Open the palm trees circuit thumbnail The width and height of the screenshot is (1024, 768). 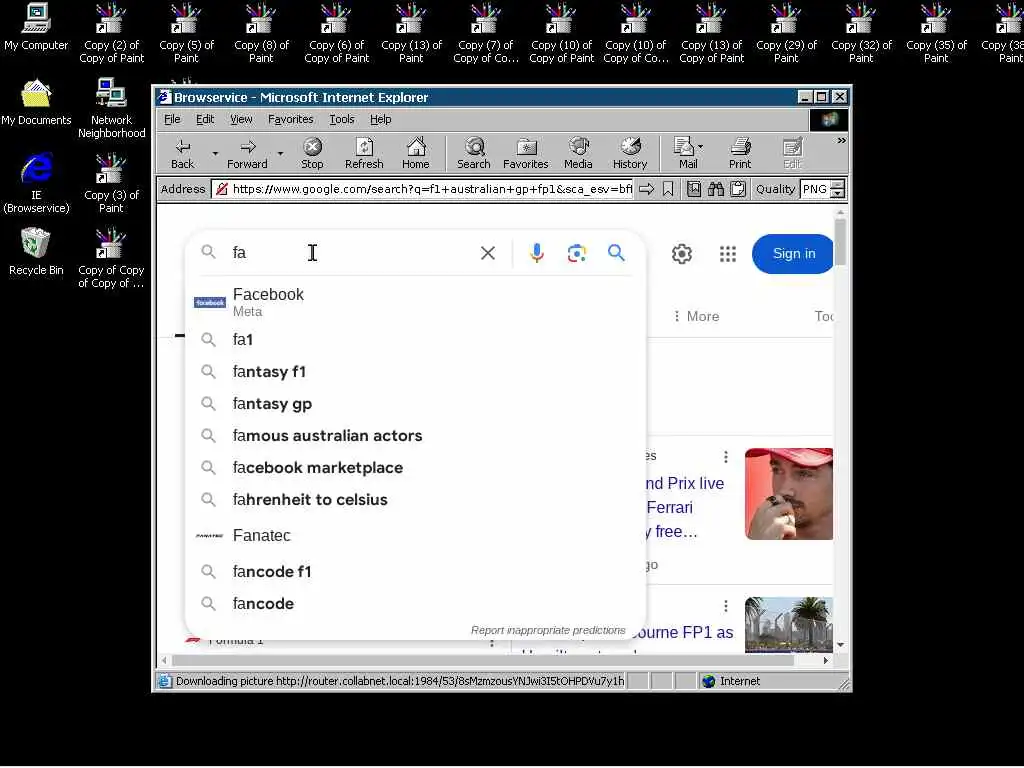[x=789, y=625]
